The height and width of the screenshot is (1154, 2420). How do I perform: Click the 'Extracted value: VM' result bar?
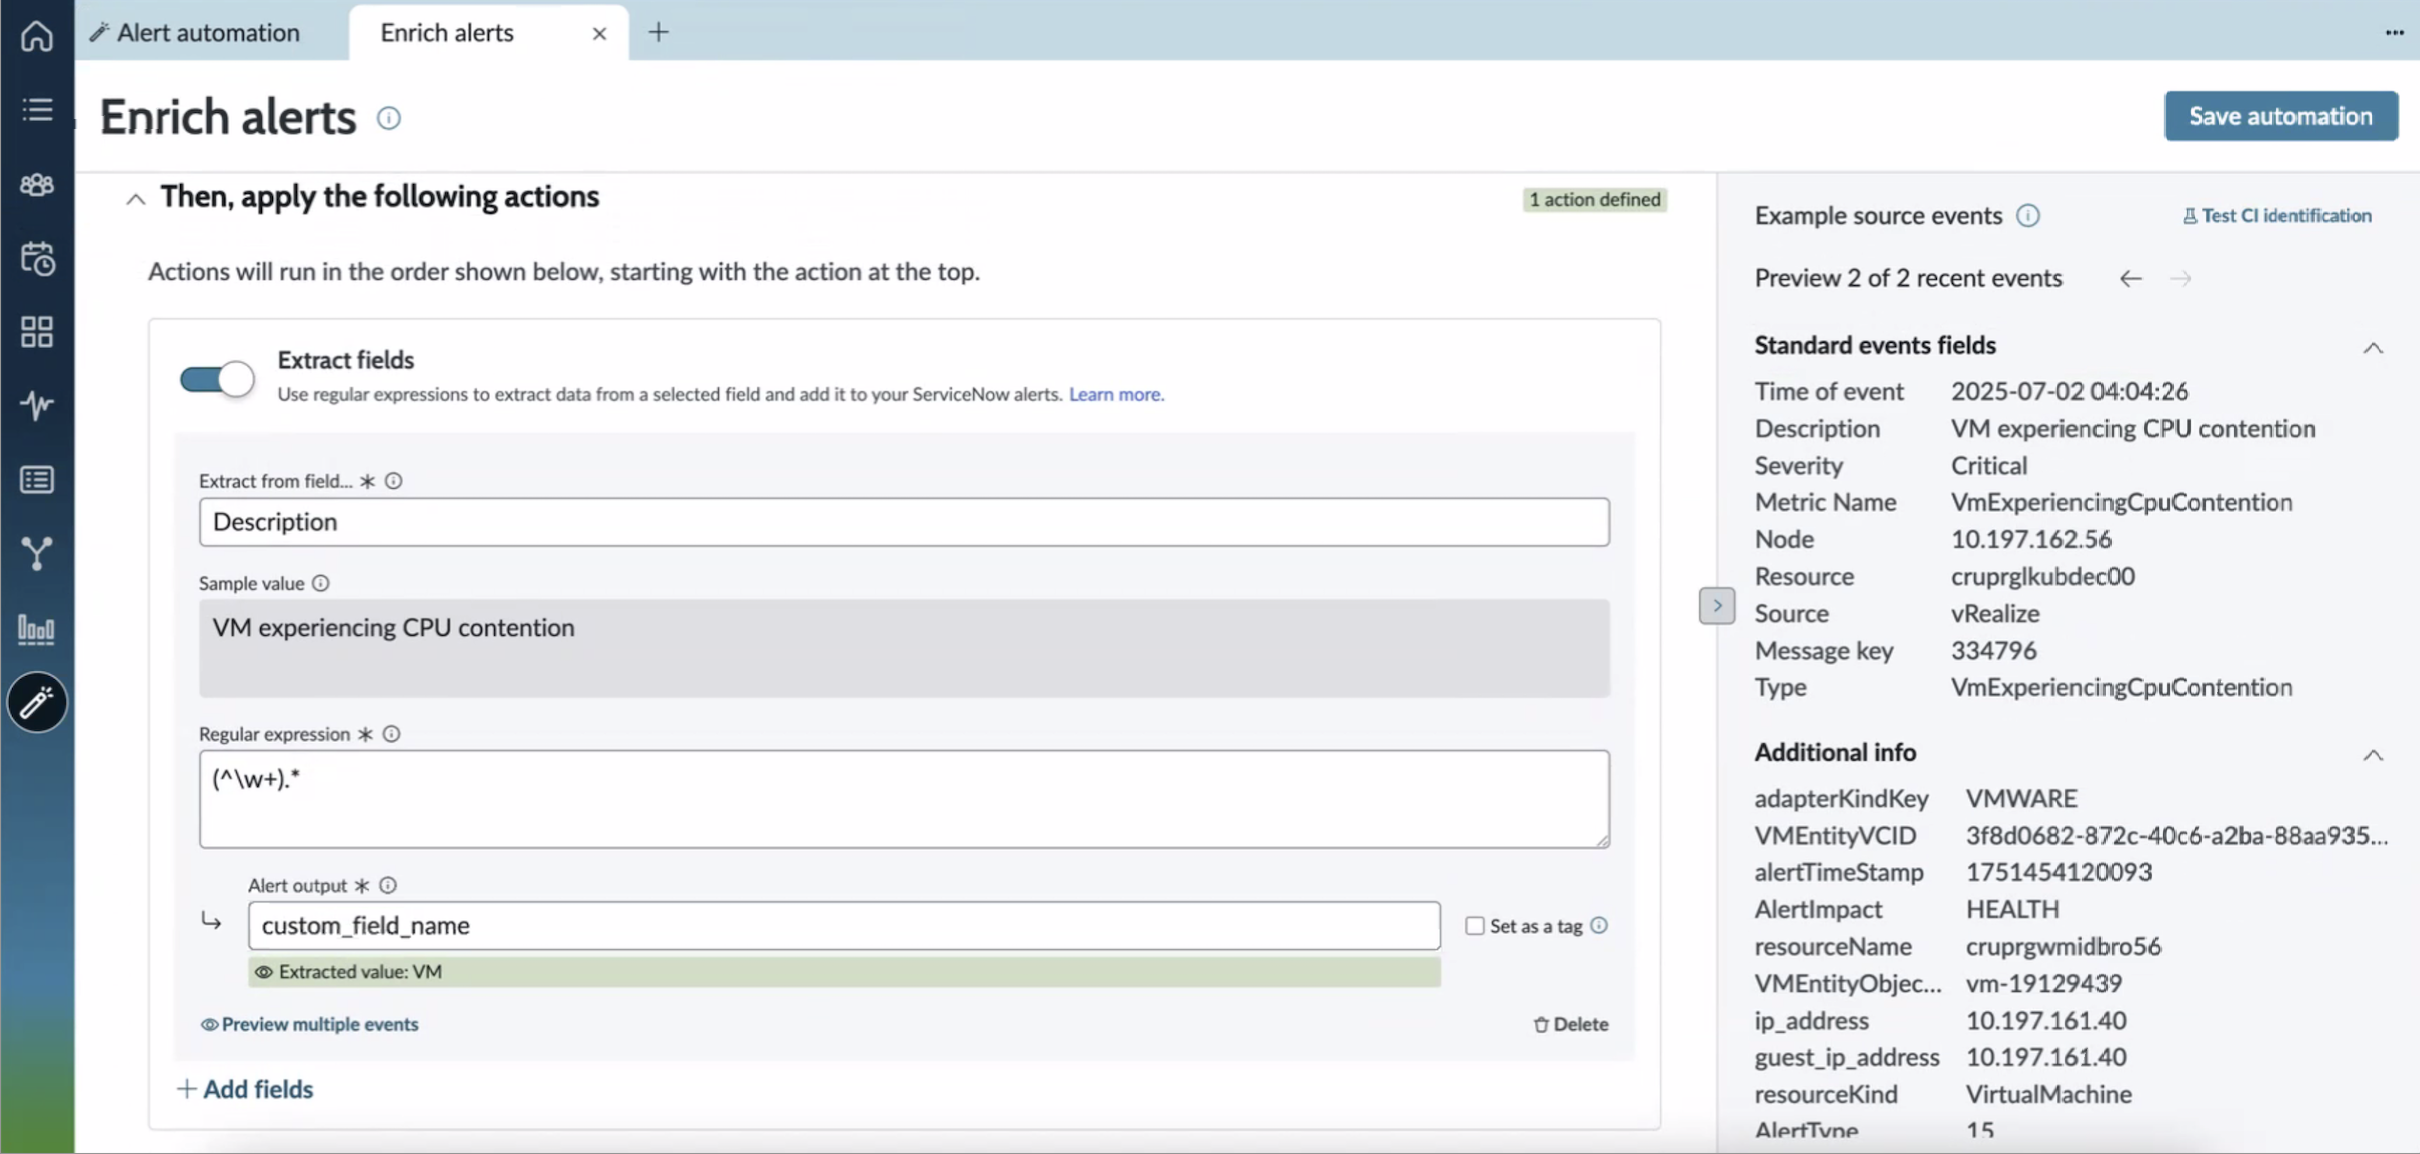pyautogui.click(x=844, y=972)
